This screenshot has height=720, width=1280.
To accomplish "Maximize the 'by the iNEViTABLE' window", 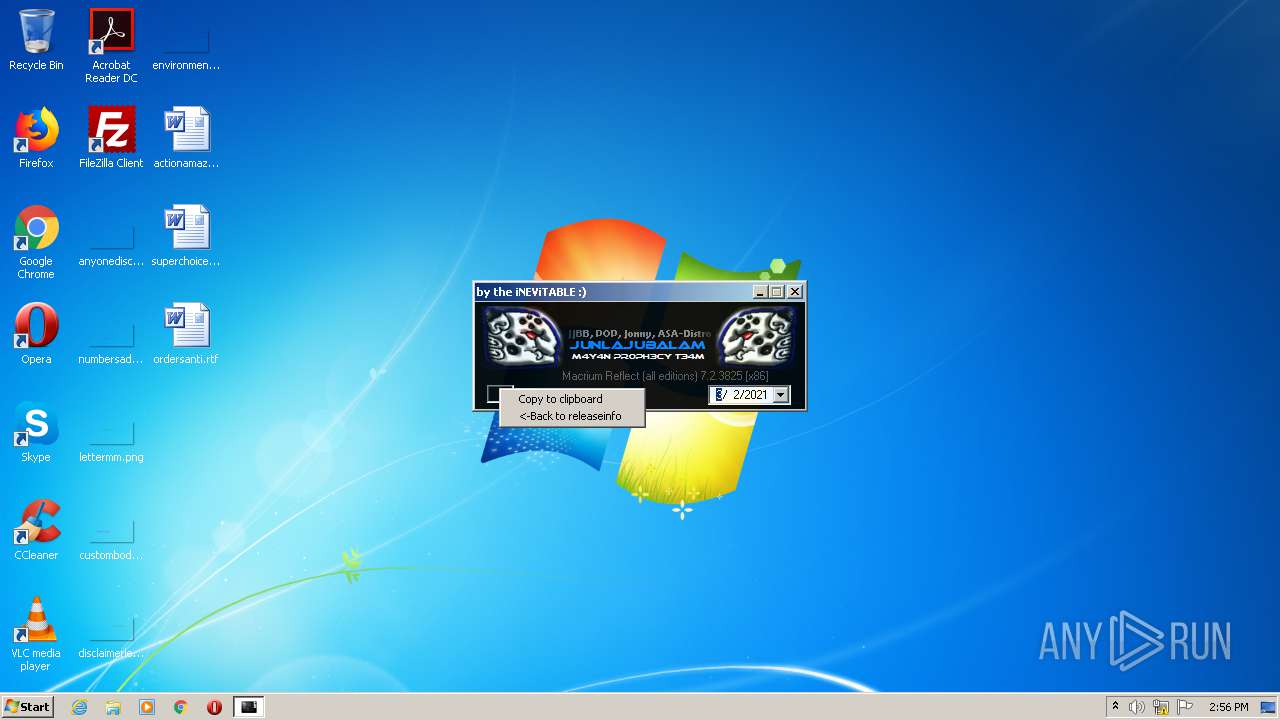I will pos(776,292).
